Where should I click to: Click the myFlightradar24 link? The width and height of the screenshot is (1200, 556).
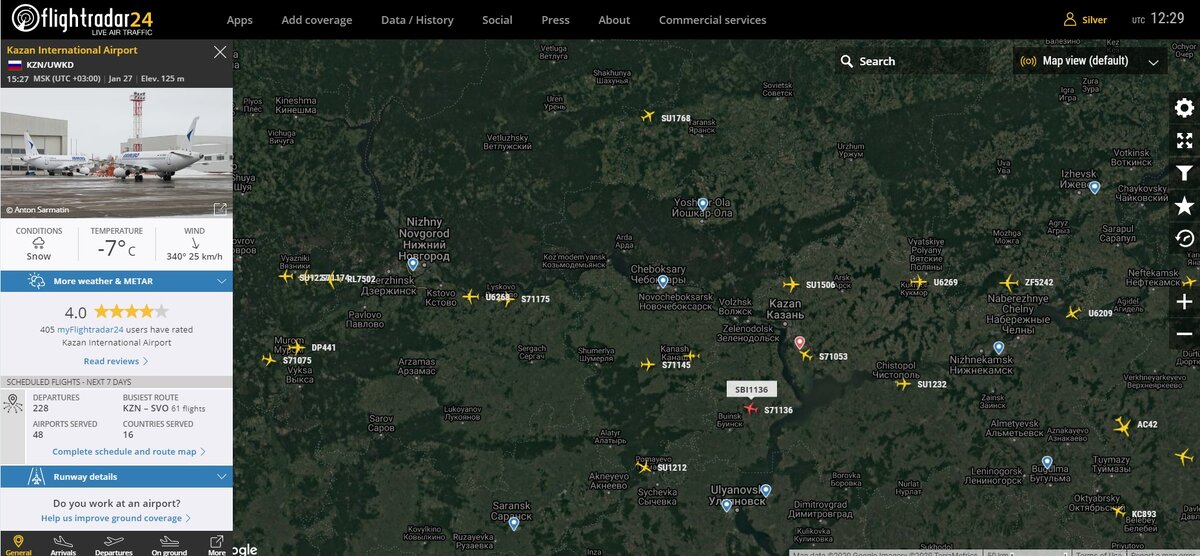pos(90,329)
